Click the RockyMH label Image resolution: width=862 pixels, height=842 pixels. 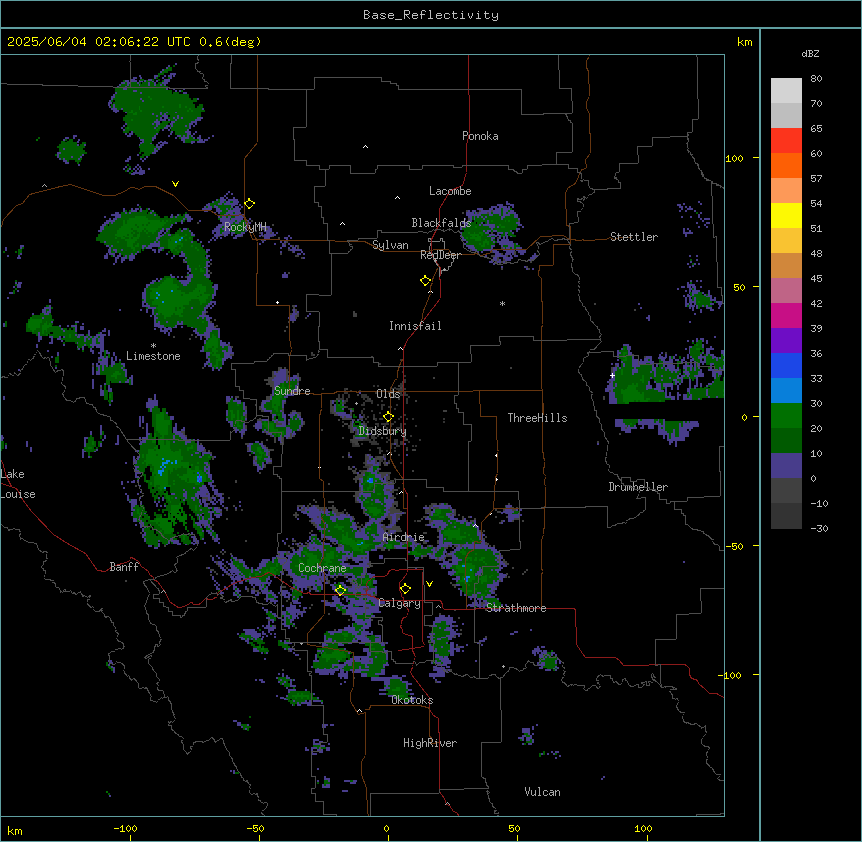tap(245, 227)
